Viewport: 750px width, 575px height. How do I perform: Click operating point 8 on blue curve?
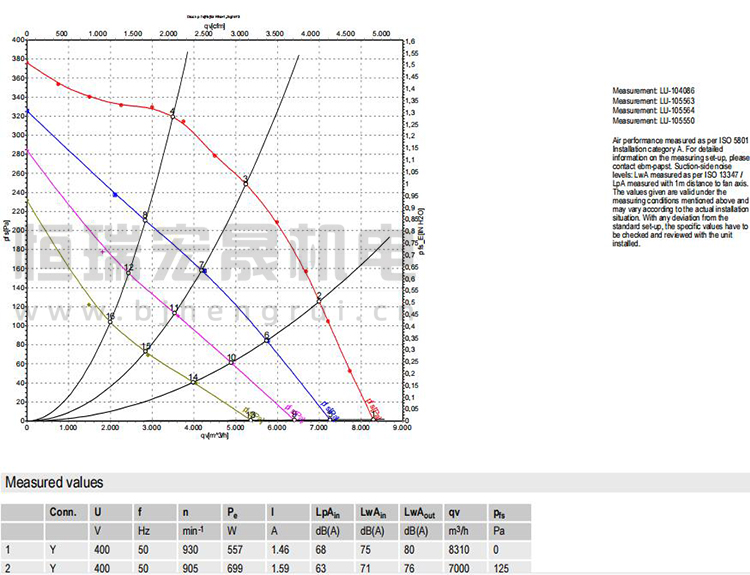(x=146, y=219)
